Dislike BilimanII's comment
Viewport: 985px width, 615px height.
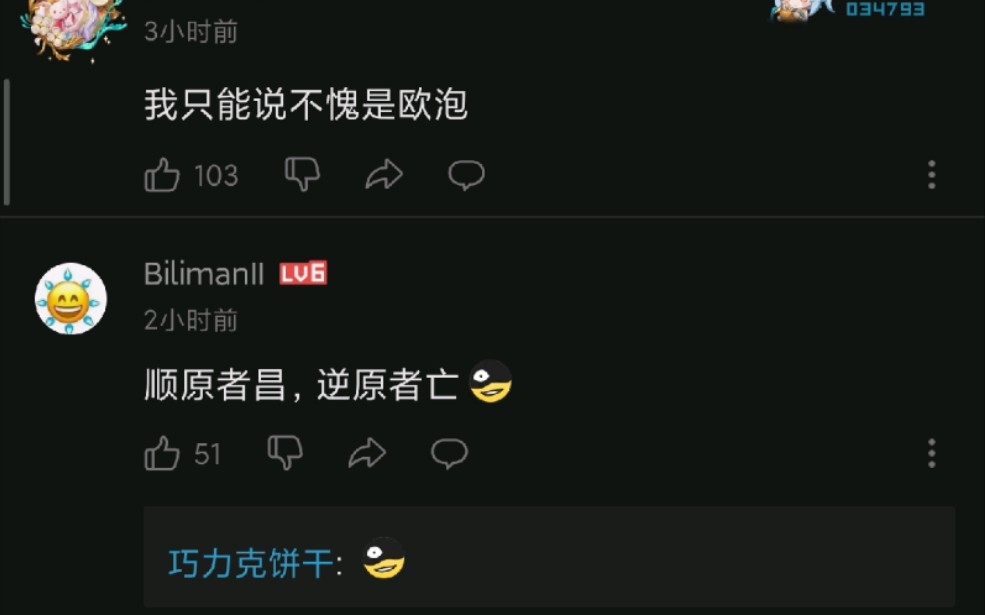click(x=285, y=452)
